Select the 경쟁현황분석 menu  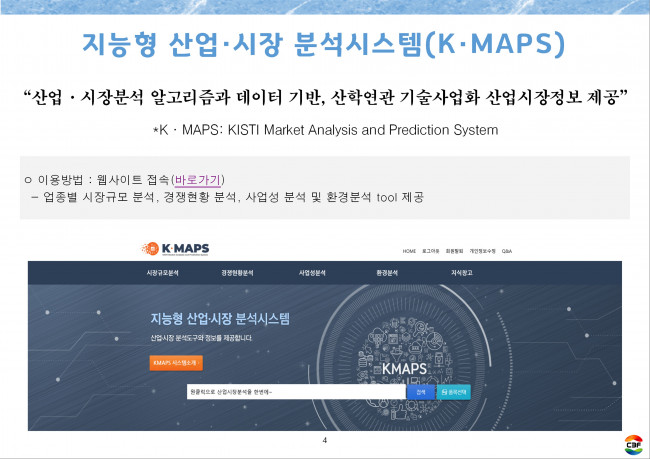tap(237, 273)
